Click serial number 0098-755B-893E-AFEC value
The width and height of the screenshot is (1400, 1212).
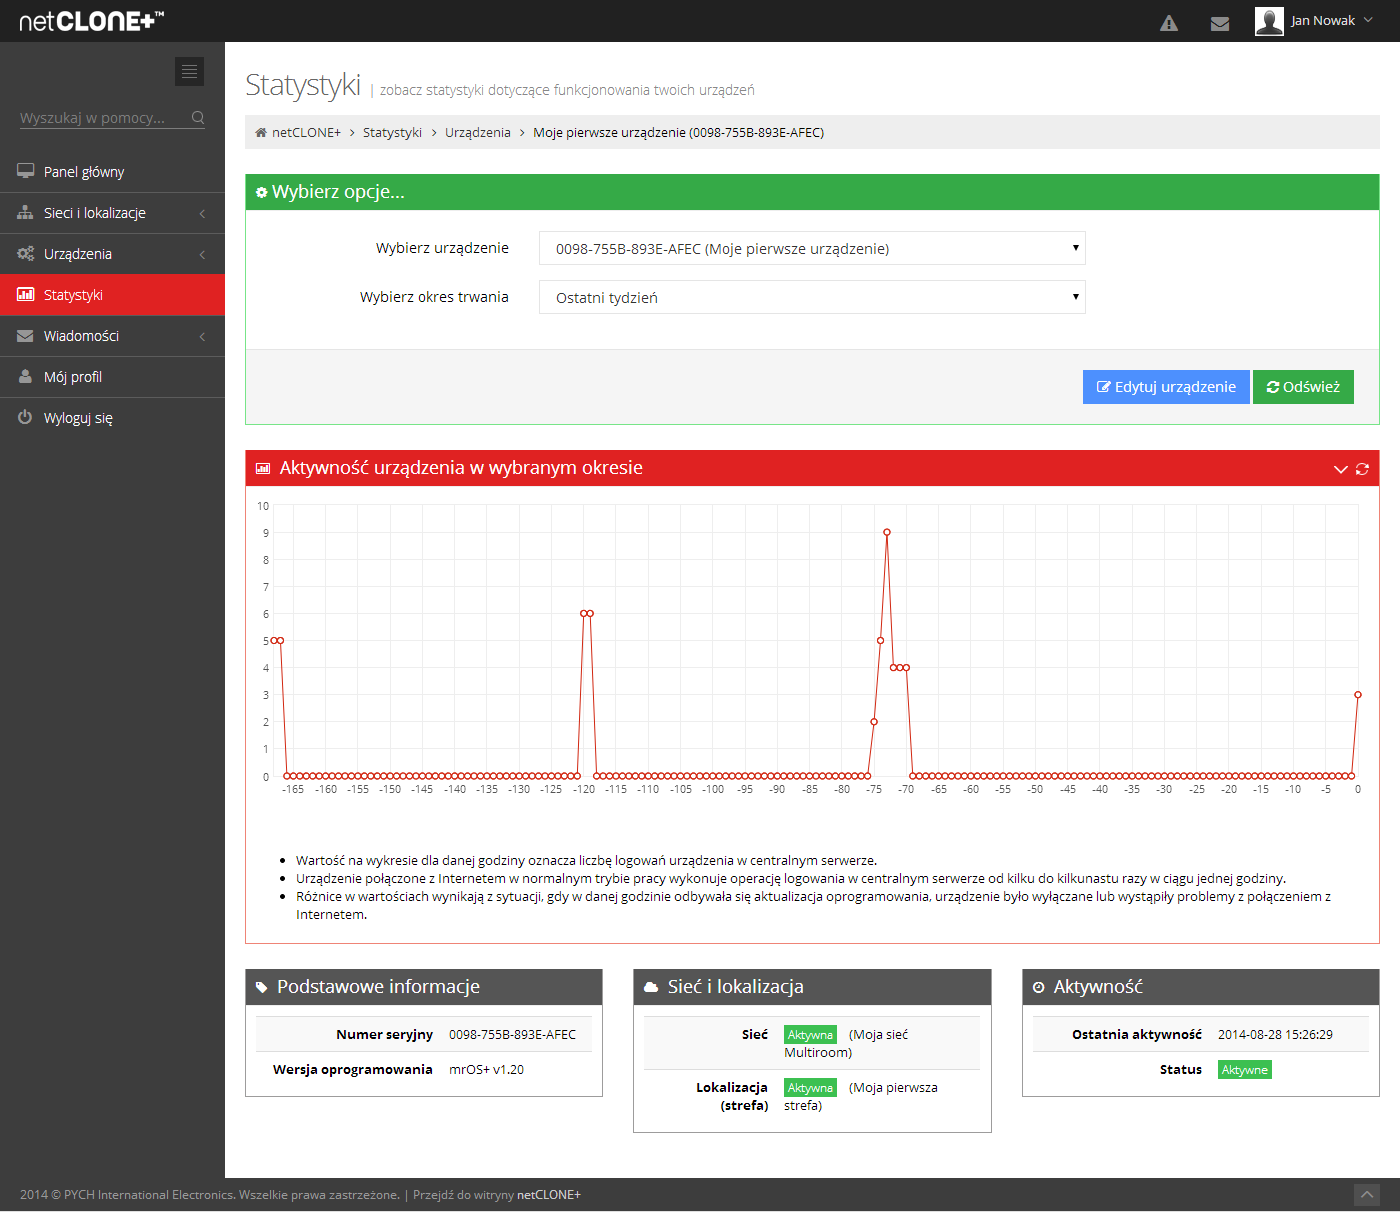pyautogui.click(x=512, y=1035)
